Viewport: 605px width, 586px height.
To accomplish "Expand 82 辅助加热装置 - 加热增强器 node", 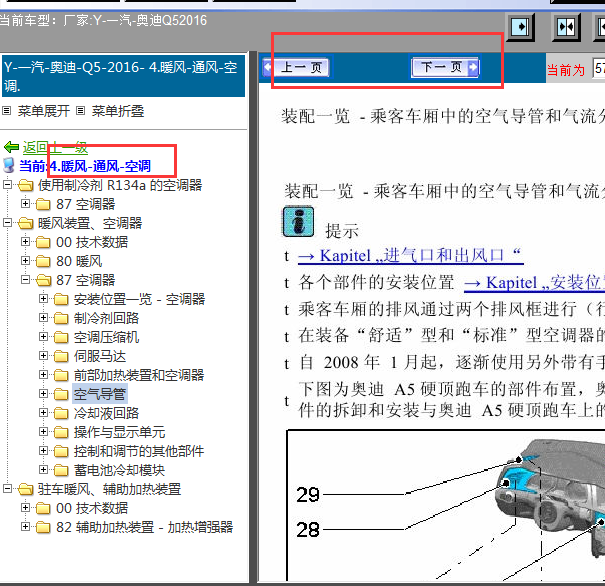I will coord(25,527).
